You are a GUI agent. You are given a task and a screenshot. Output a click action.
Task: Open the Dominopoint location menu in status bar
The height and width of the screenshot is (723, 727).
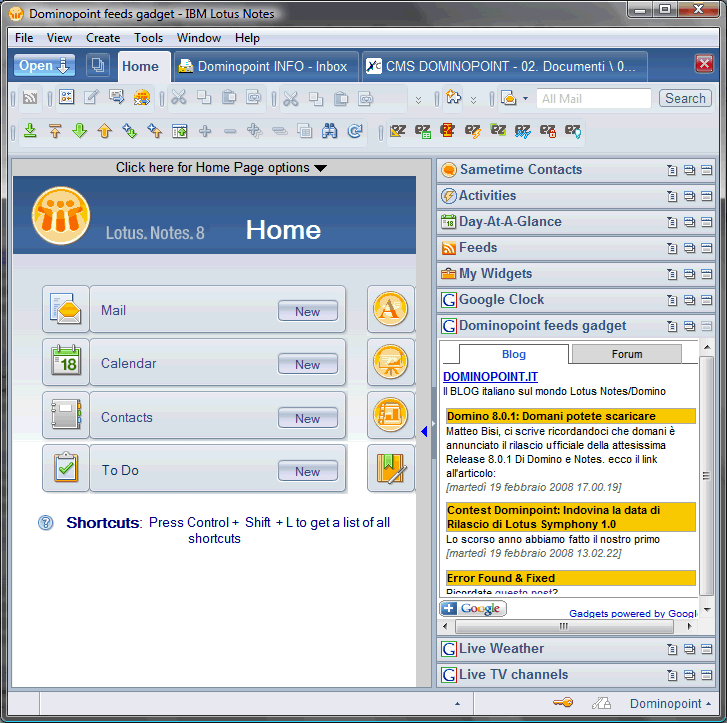click(x=670, y=704)
